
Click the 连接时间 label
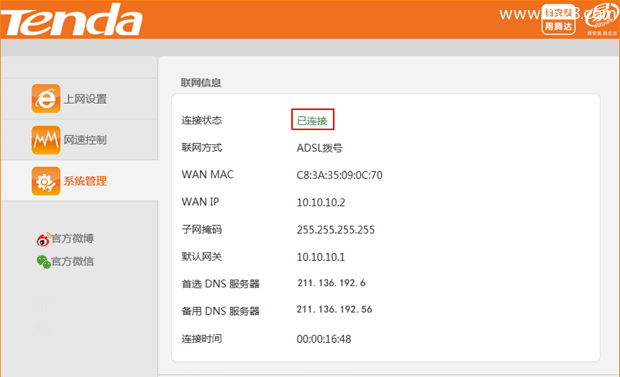(202, 339)
